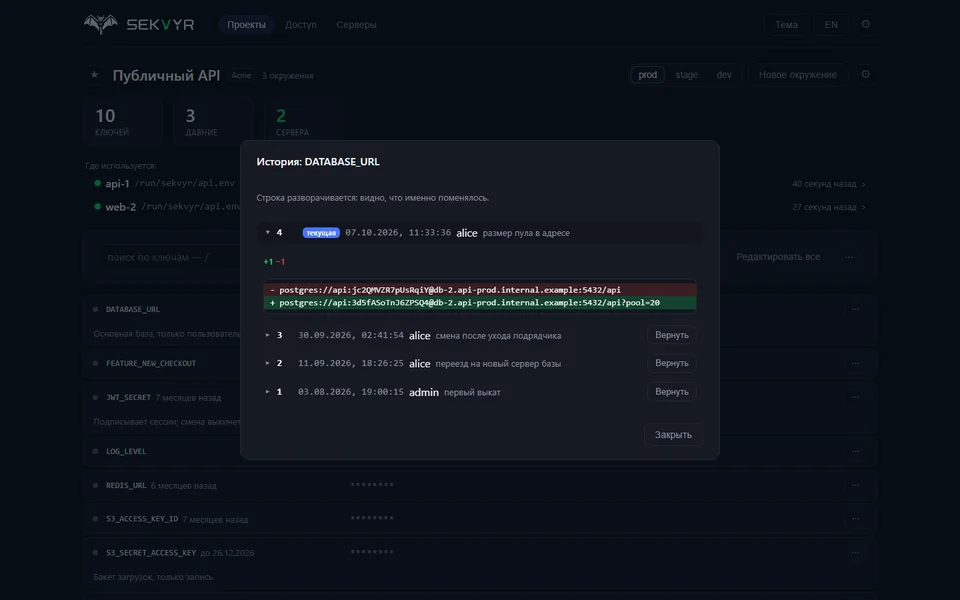Click the 2 сервера stat card
960x600 pixels.
(x=304, y=122)
